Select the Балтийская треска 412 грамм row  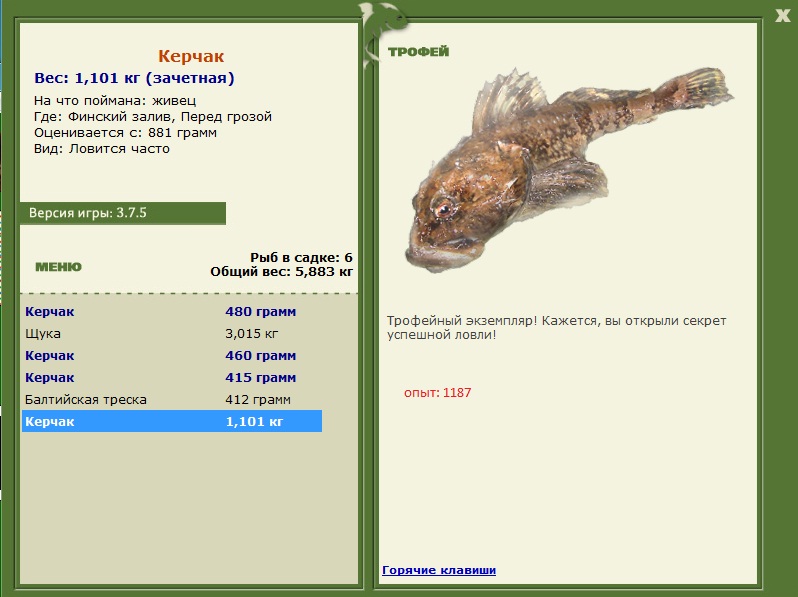click(x=172, y=400)
